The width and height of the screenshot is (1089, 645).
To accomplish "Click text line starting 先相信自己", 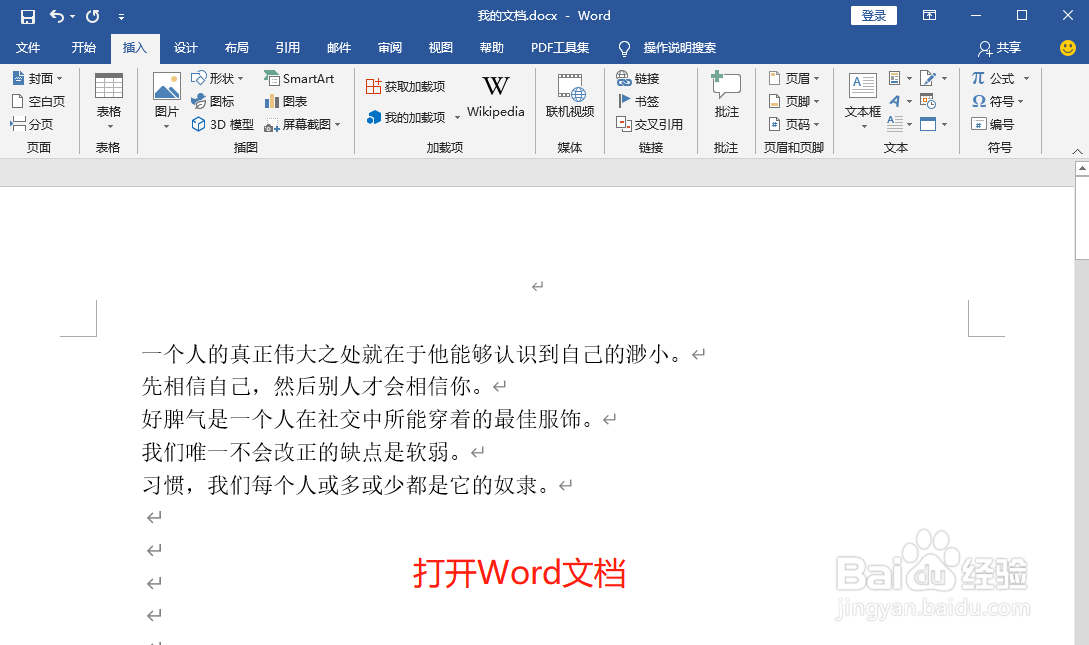I will [313, 386].
